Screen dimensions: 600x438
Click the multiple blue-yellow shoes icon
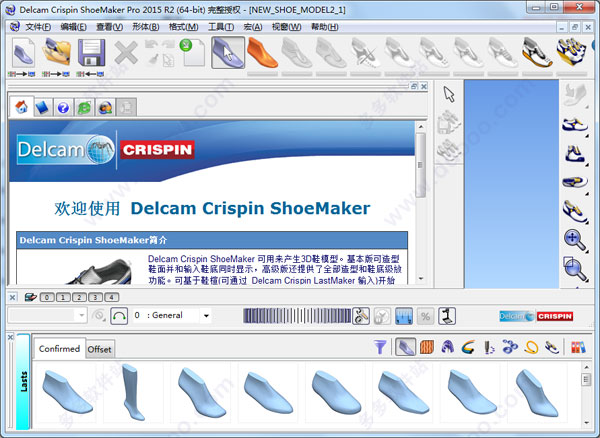(571, 53)
